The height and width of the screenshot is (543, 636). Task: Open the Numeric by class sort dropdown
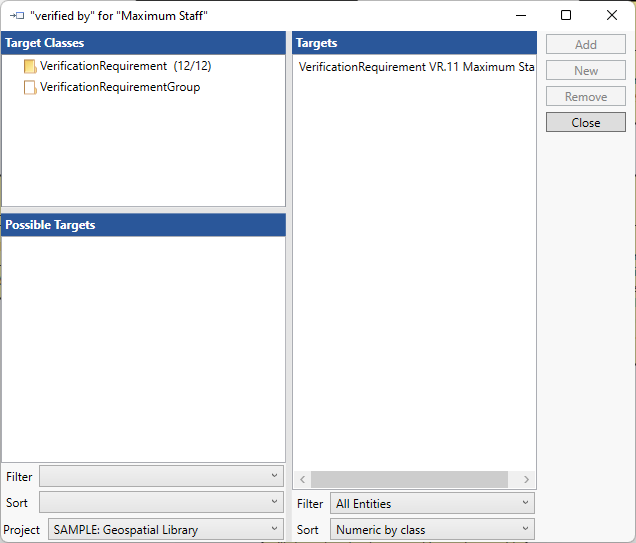click(x=432, y=529)
